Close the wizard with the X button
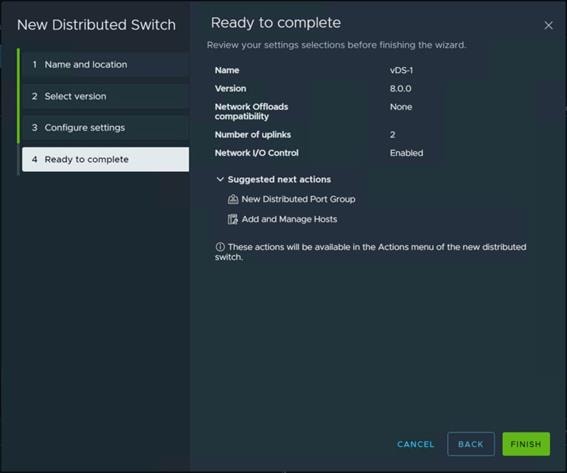The height and width of the screenshot is (473, 567). pyautogui.click(x=548, y=25)
